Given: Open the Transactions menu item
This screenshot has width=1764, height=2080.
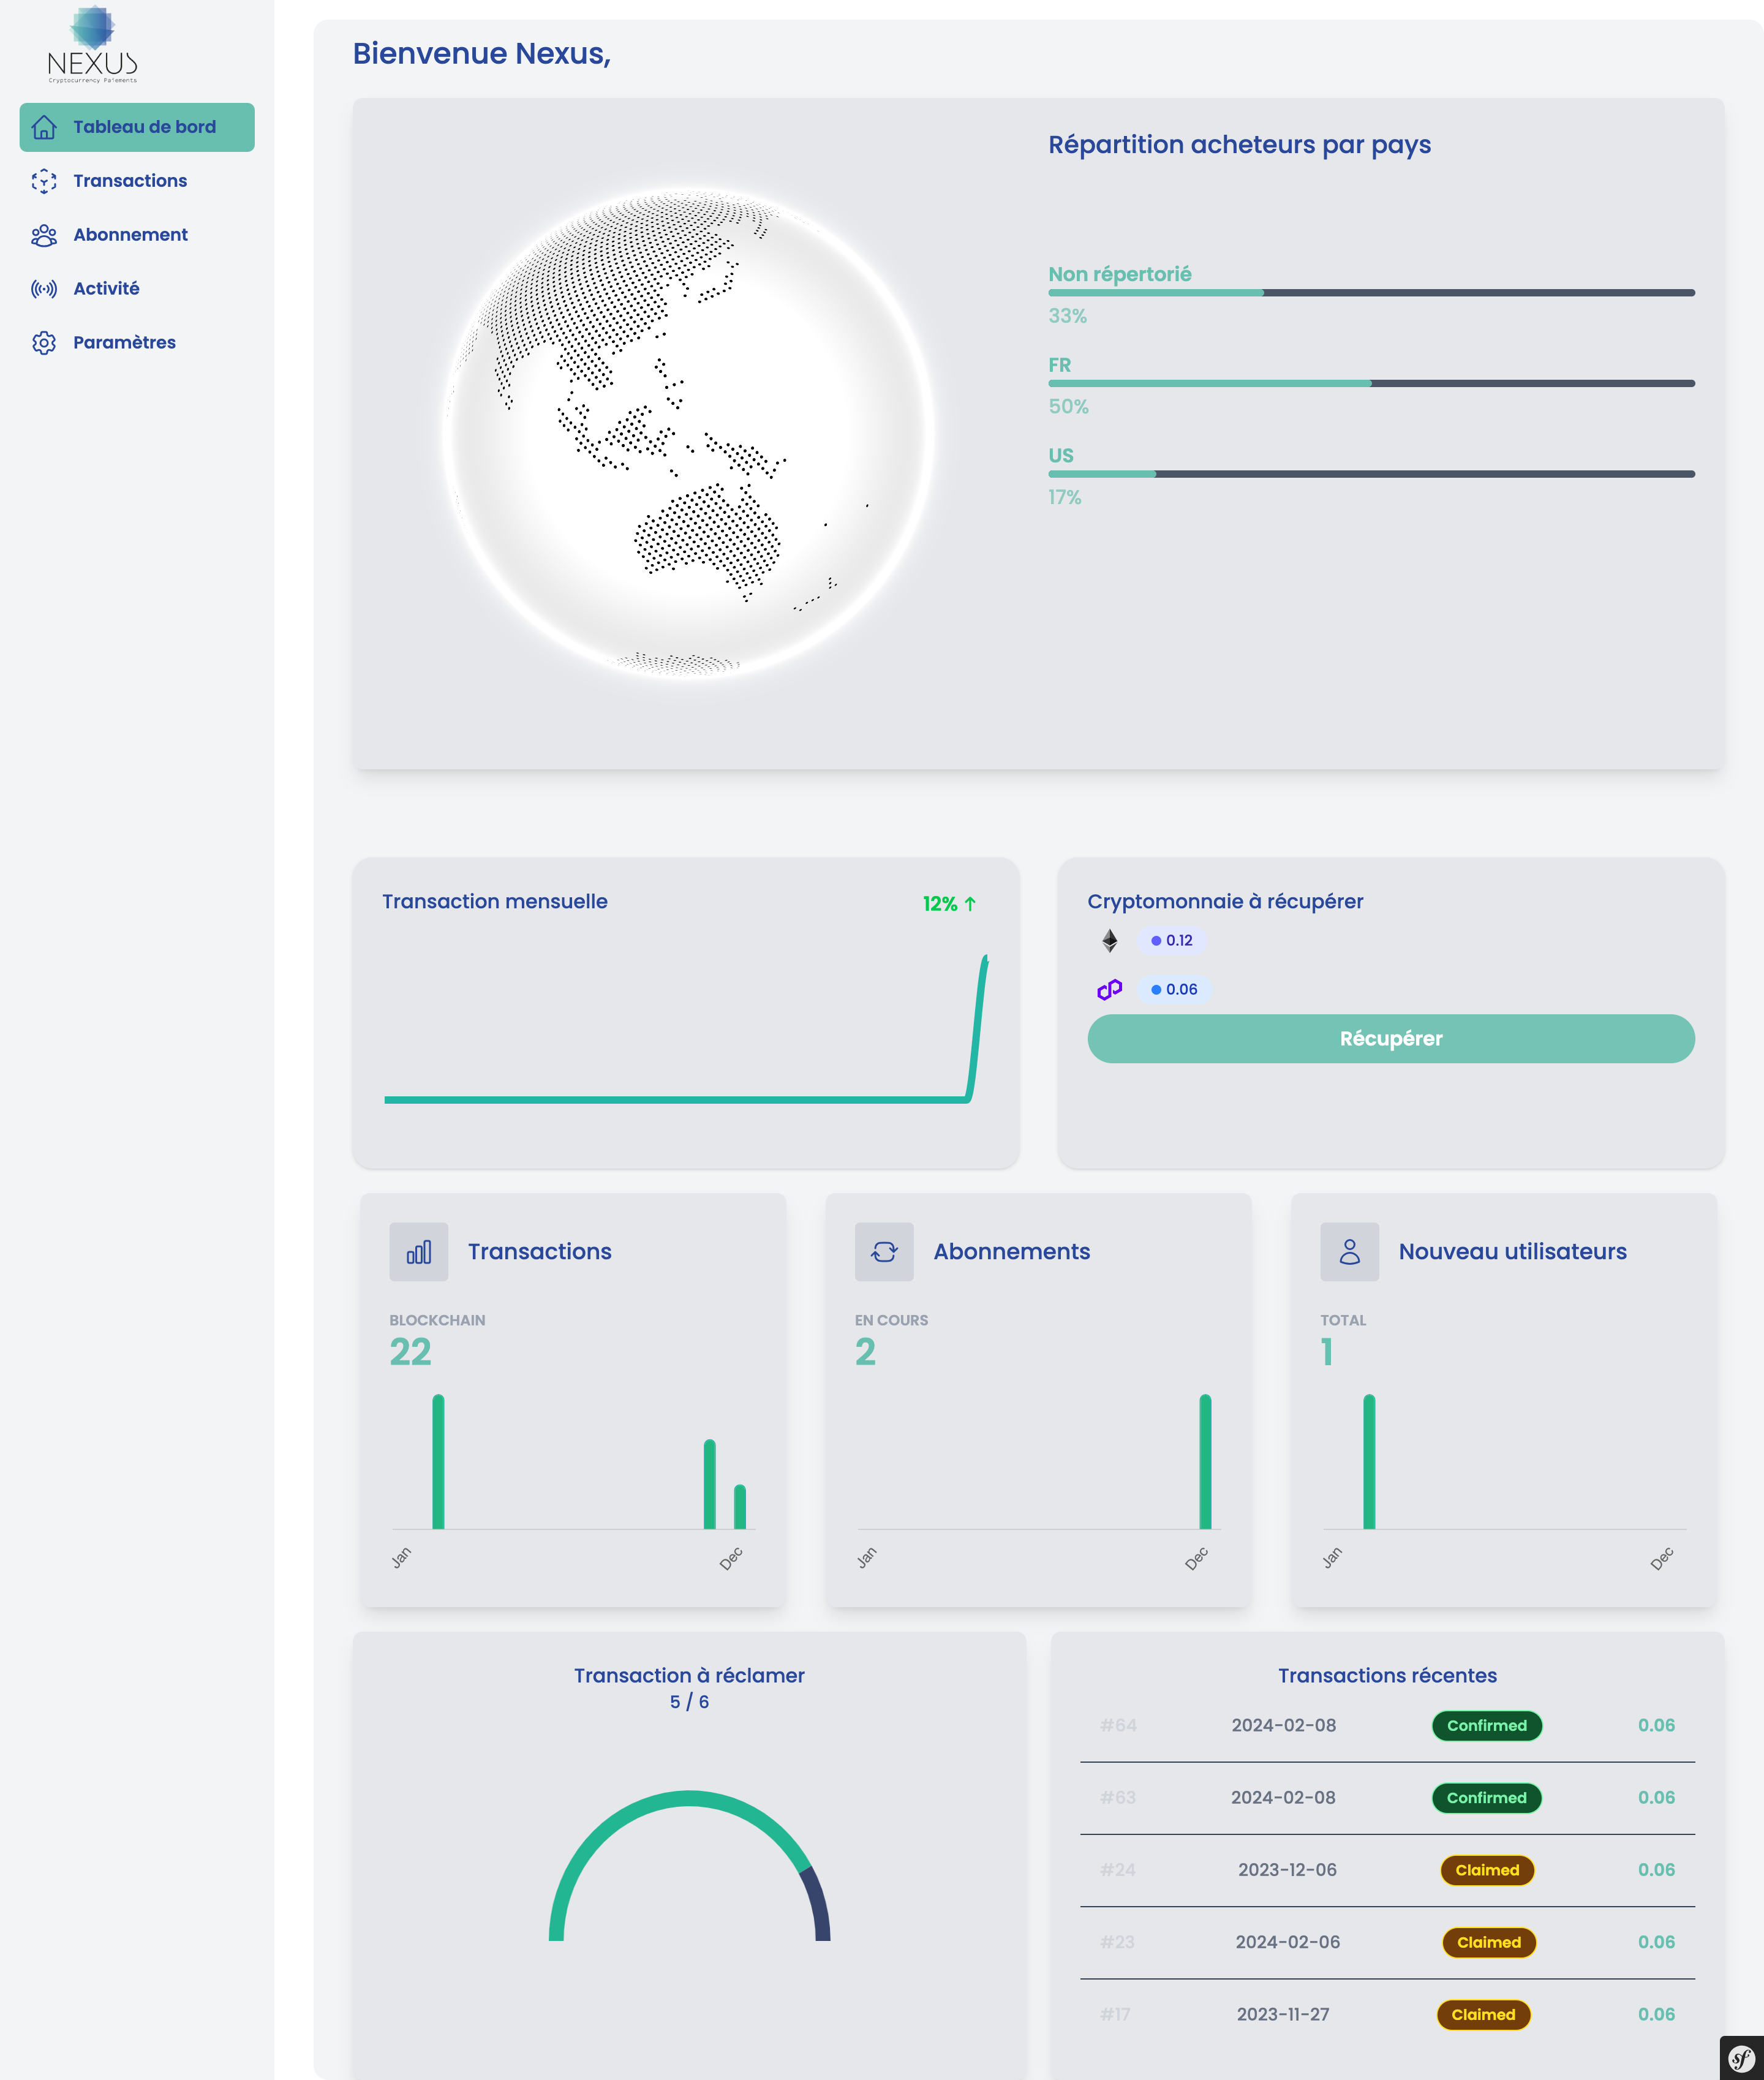Looking at the screenshot, I should (130, 181).
